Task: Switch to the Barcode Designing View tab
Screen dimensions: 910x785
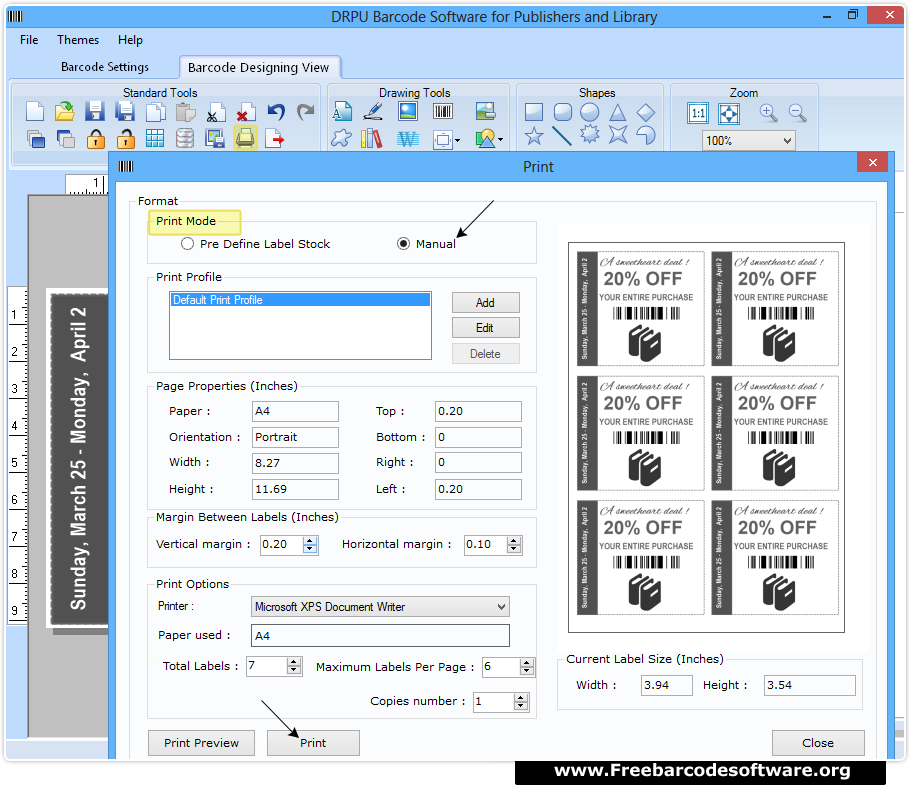Action: 258,67
